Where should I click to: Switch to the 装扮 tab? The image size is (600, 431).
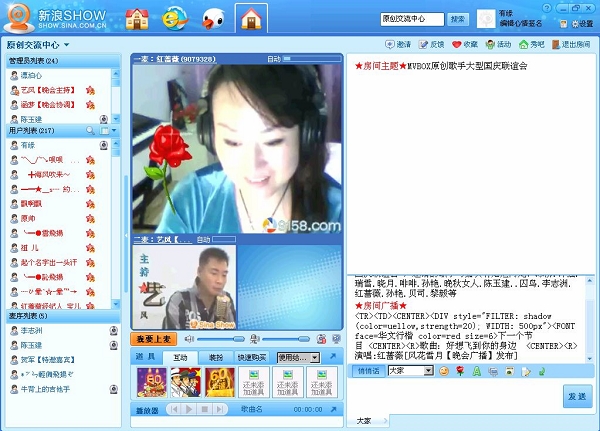pos(216,357)
